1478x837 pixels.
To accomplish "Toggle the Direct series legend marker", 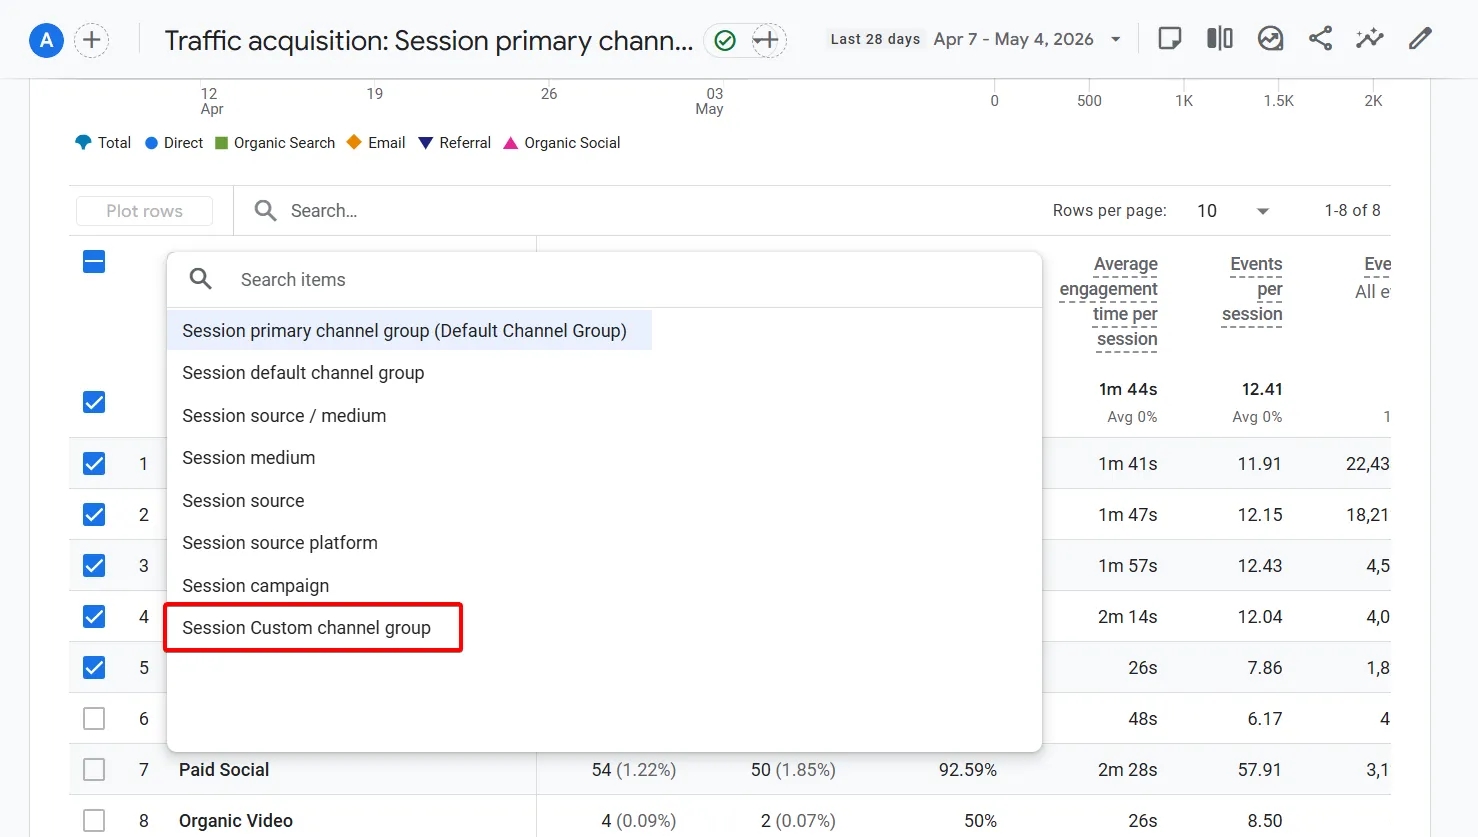I will tap(152, 143).
